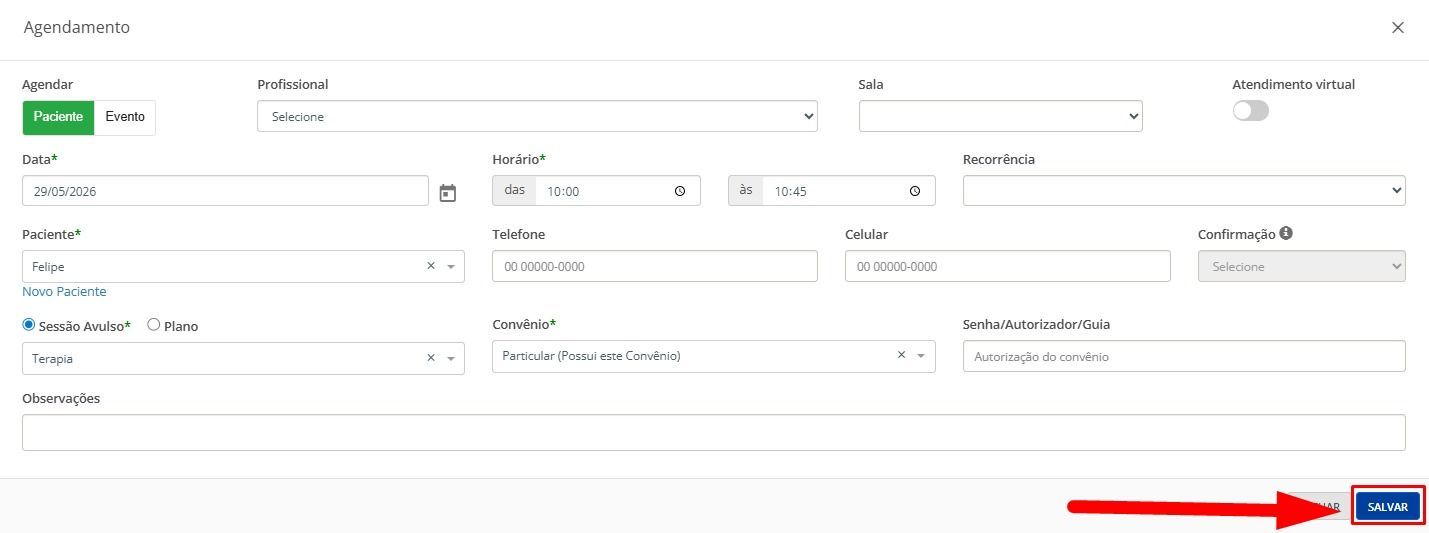The image size is (1429, 533).
Task: Click the end time field 10:45
Action: tap(849, 191)
